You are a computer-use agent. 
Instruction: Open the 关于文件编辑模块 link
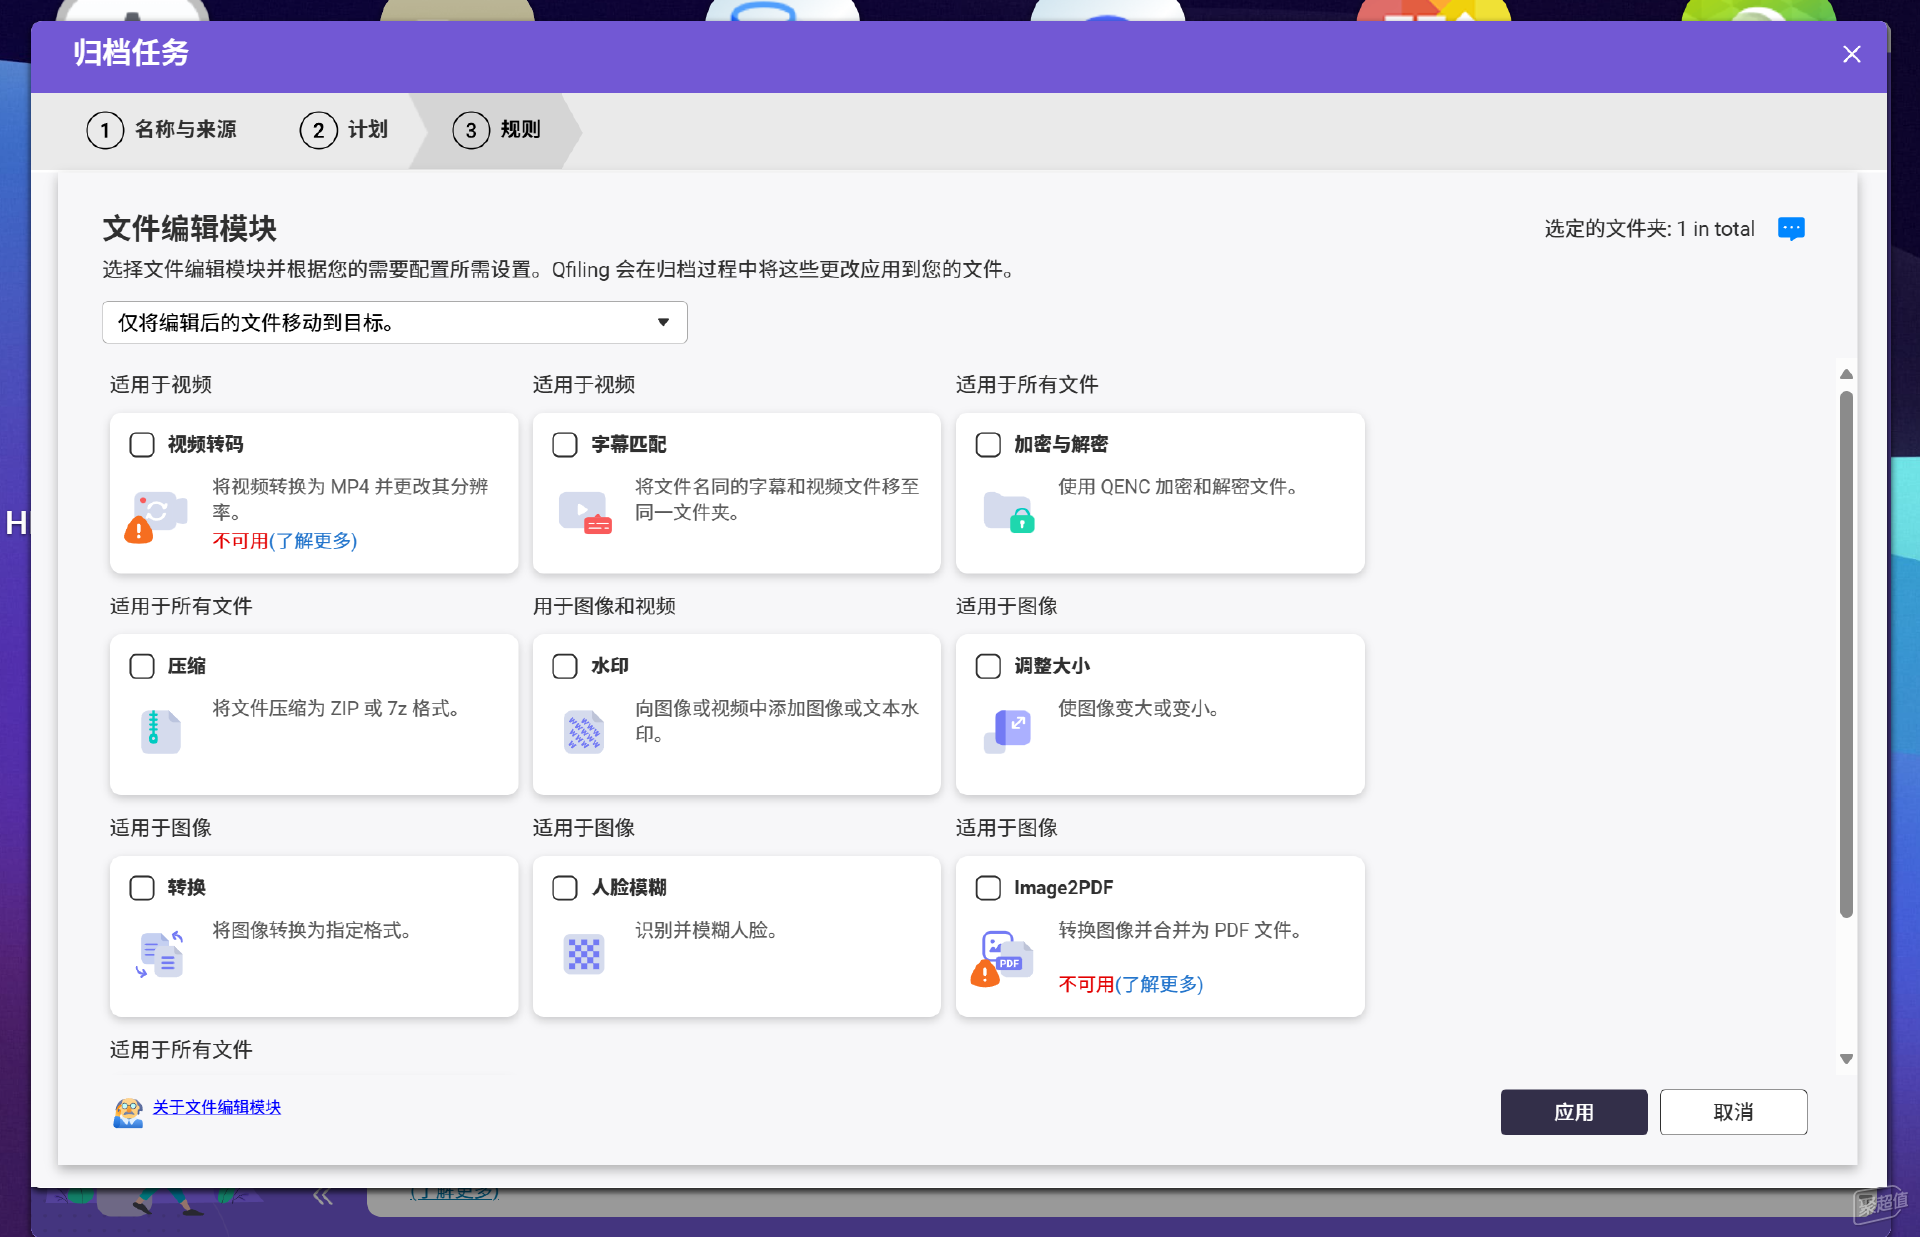click(x=217, y=1107)
